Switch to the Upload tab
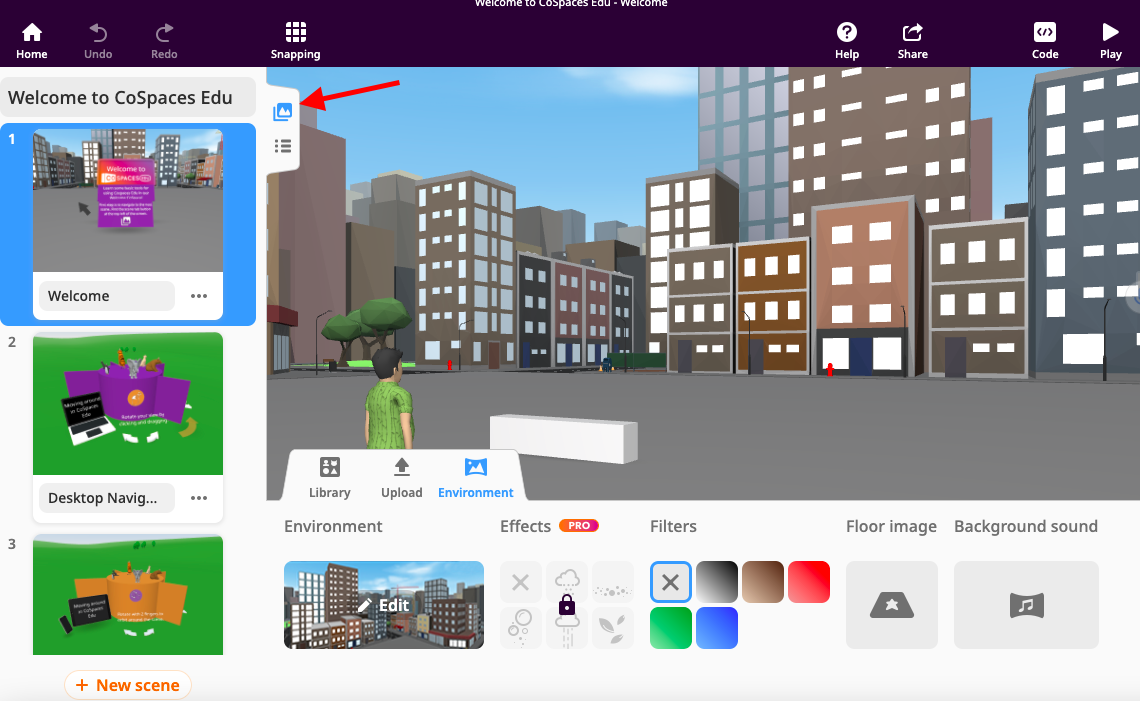The height and width of the screenshot is (701, 1140). pos(401,478)
